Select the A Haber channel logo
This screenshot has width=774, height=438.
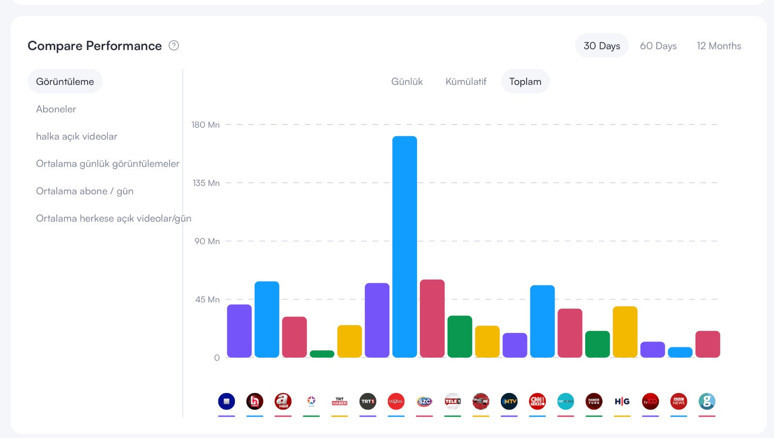click(283, 401)
